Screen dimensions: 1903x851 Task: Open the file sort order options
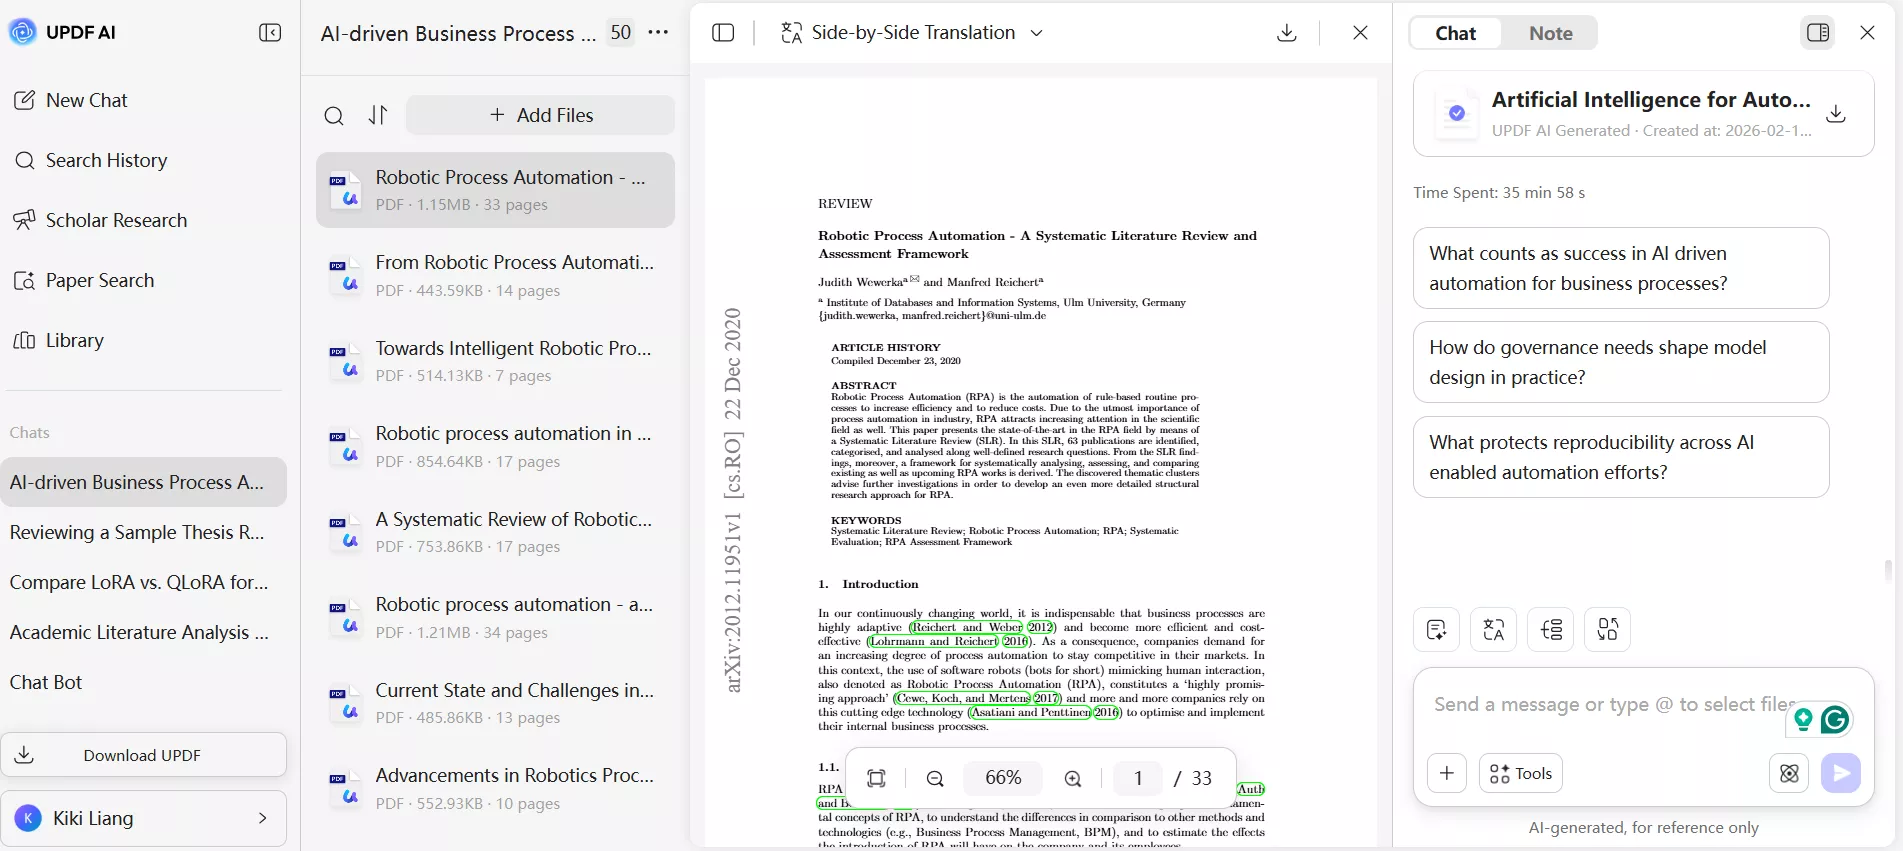click(x=378, y=115)
